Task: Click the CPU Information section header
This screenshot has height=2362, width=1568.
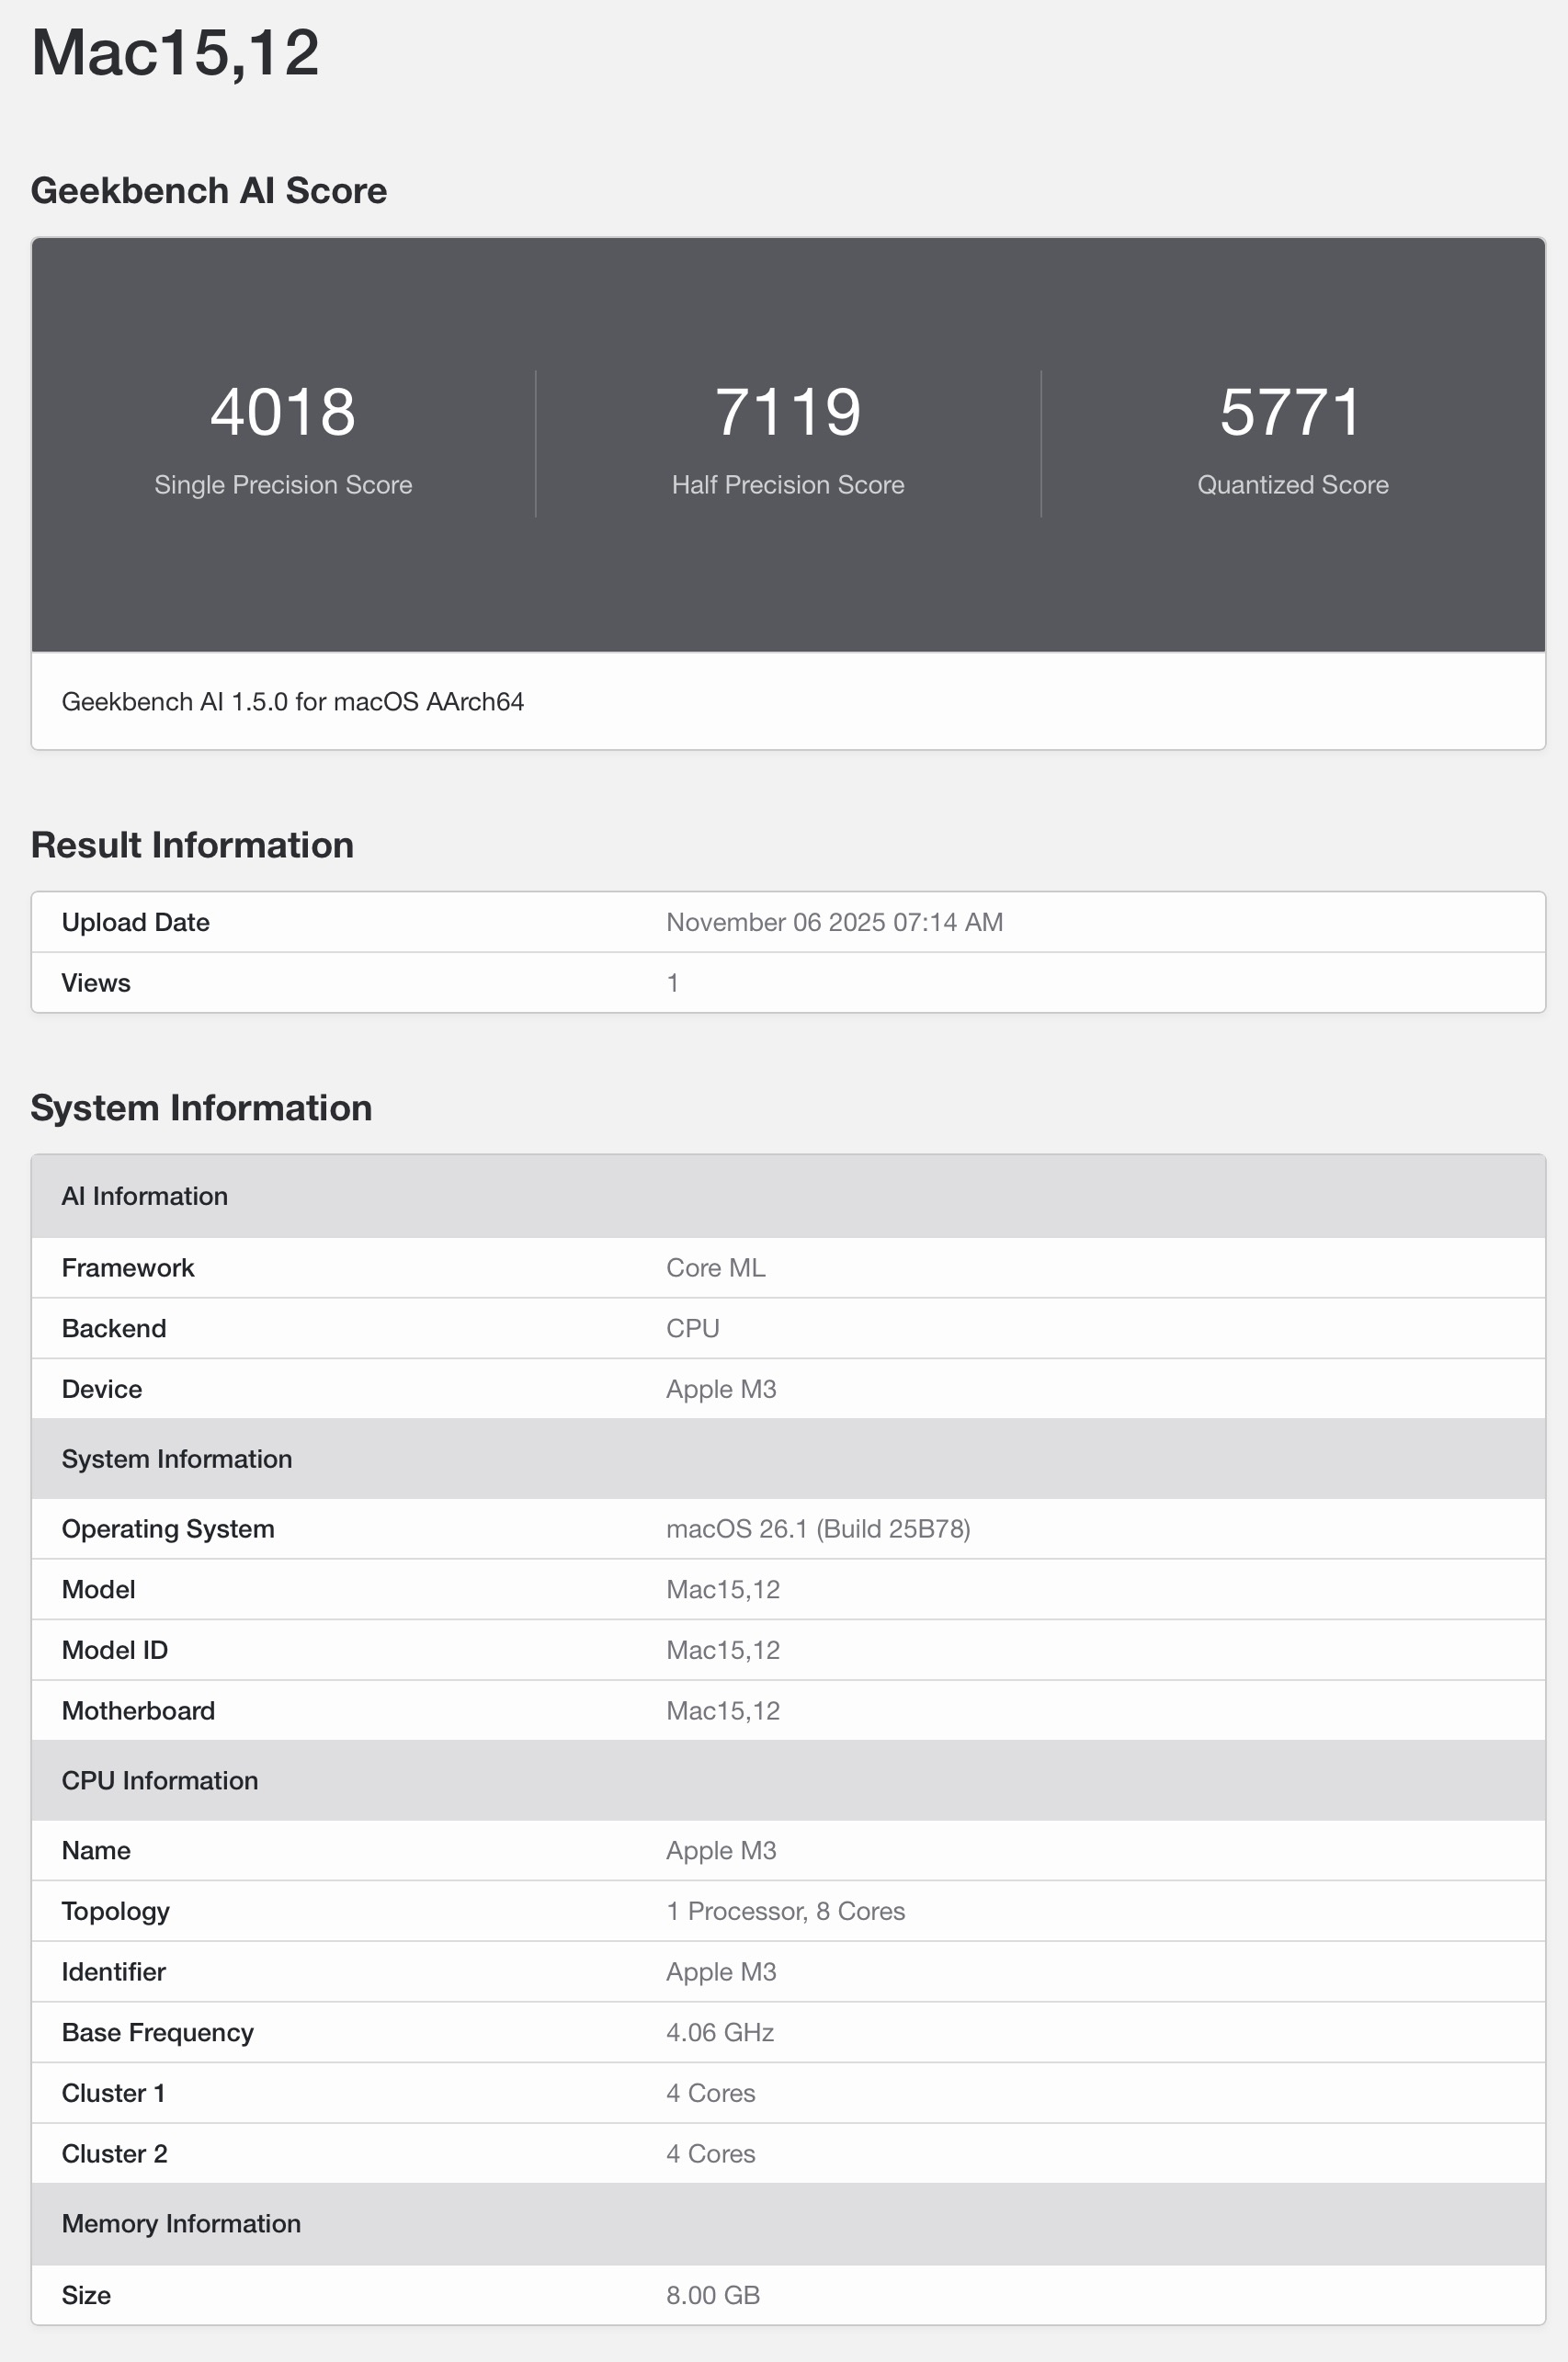Action: (x=160, y=1781)
